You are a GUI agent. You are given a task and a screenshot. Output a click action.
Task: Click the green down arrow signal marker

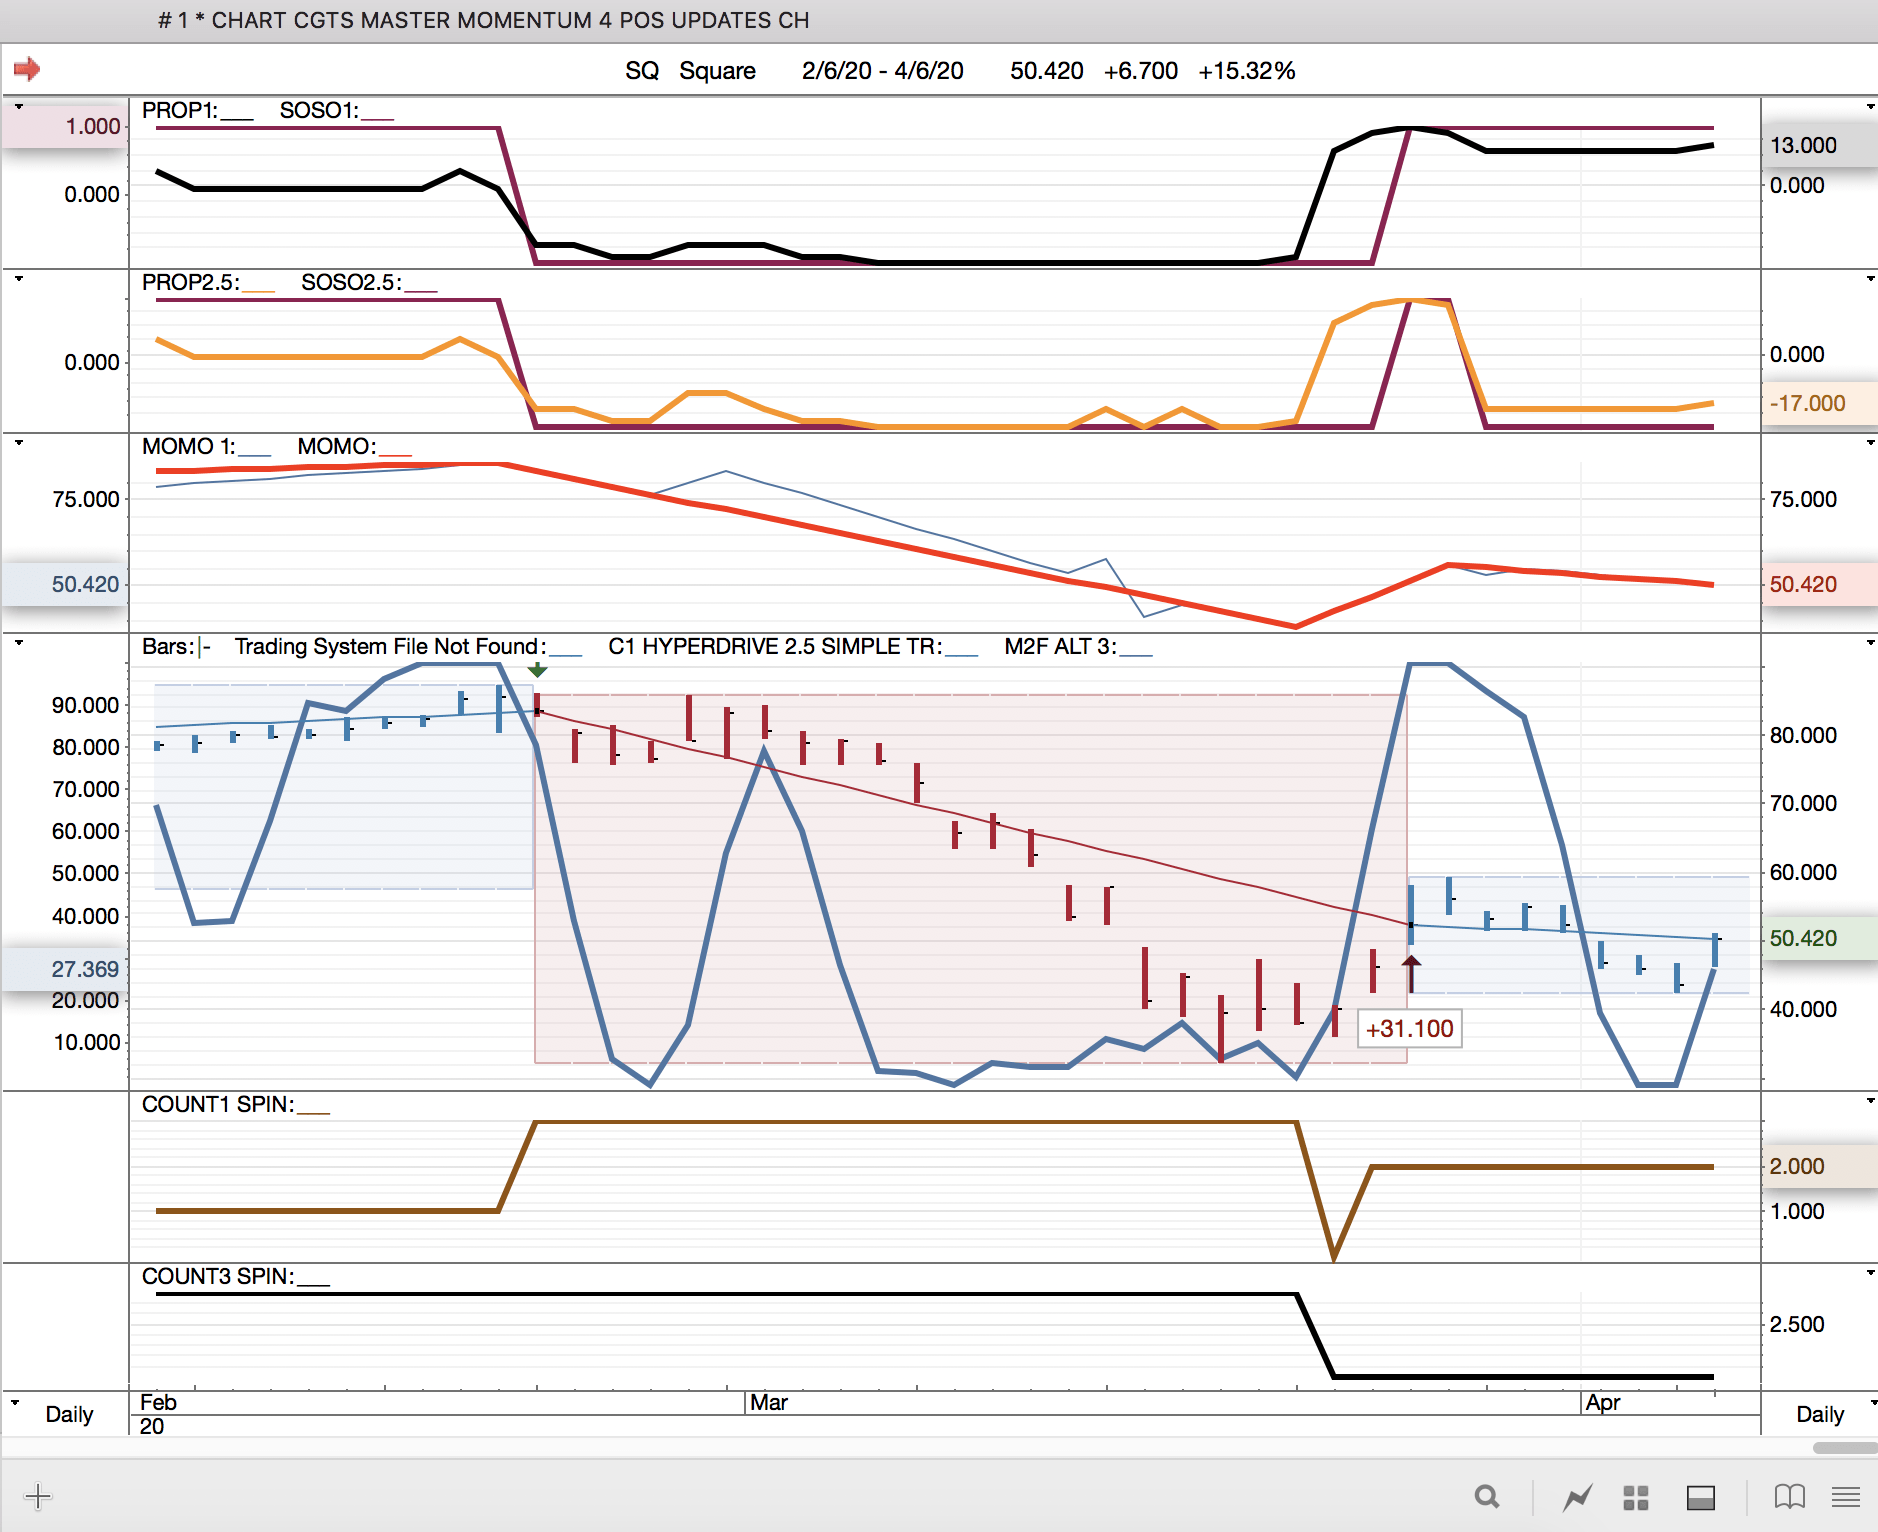pos(538,669)
